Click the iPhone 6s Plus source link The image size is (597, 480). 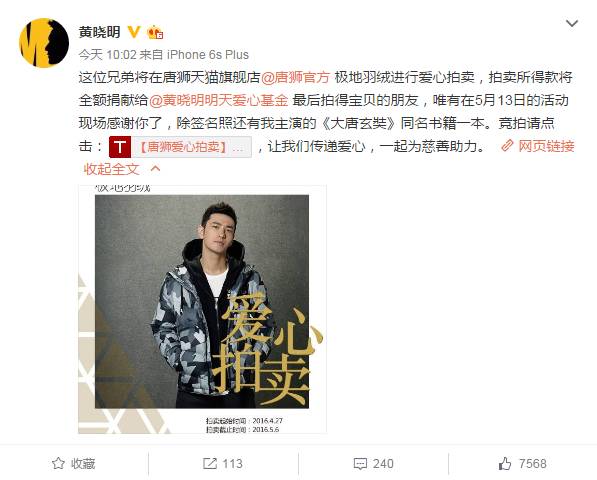tap(208, 55)
